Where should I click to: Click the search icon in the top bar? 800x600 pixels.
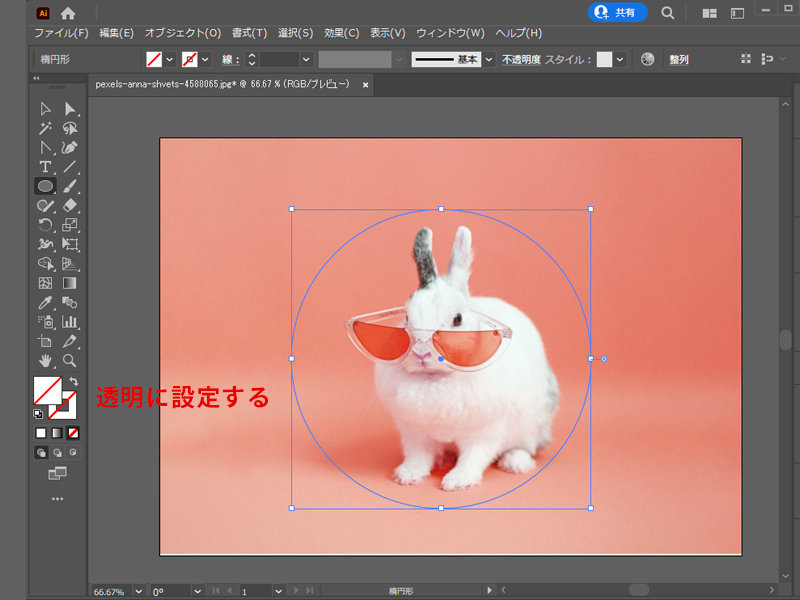[x=667, y=13]
